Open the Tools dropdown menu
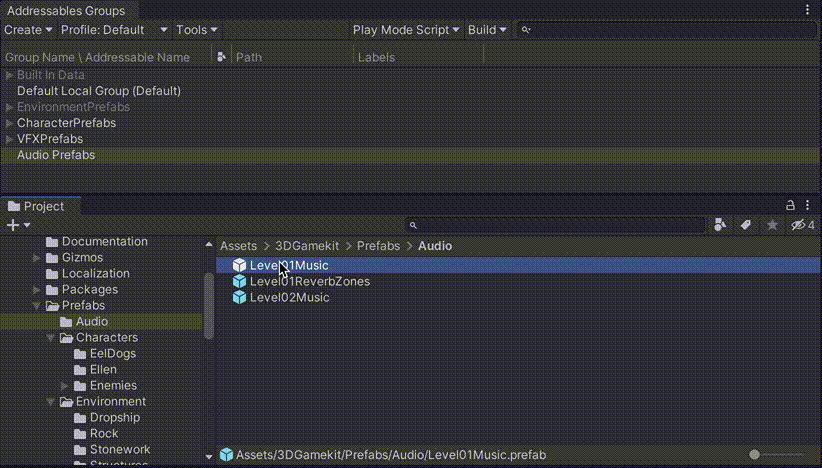 tap(197, 30)
